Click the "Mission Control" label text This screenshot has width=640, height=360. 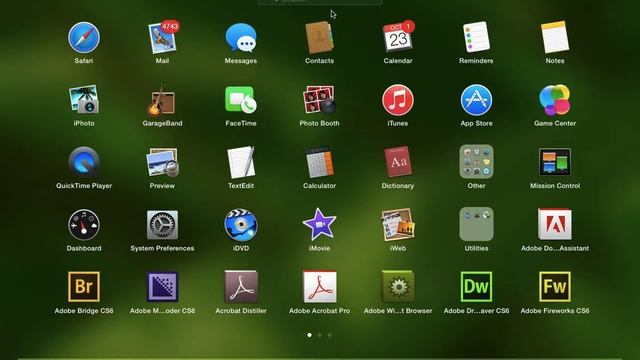pyautogui.click(x=555, y=186)
